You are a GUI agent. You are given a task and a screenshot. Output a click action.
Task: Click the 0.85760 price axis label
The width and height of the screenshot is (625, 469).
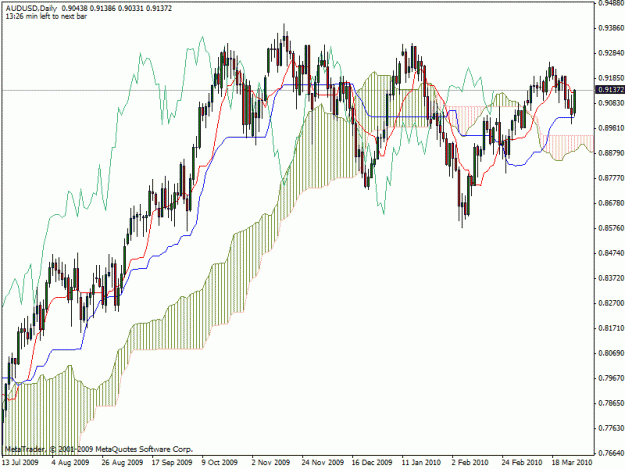point(610,228)
